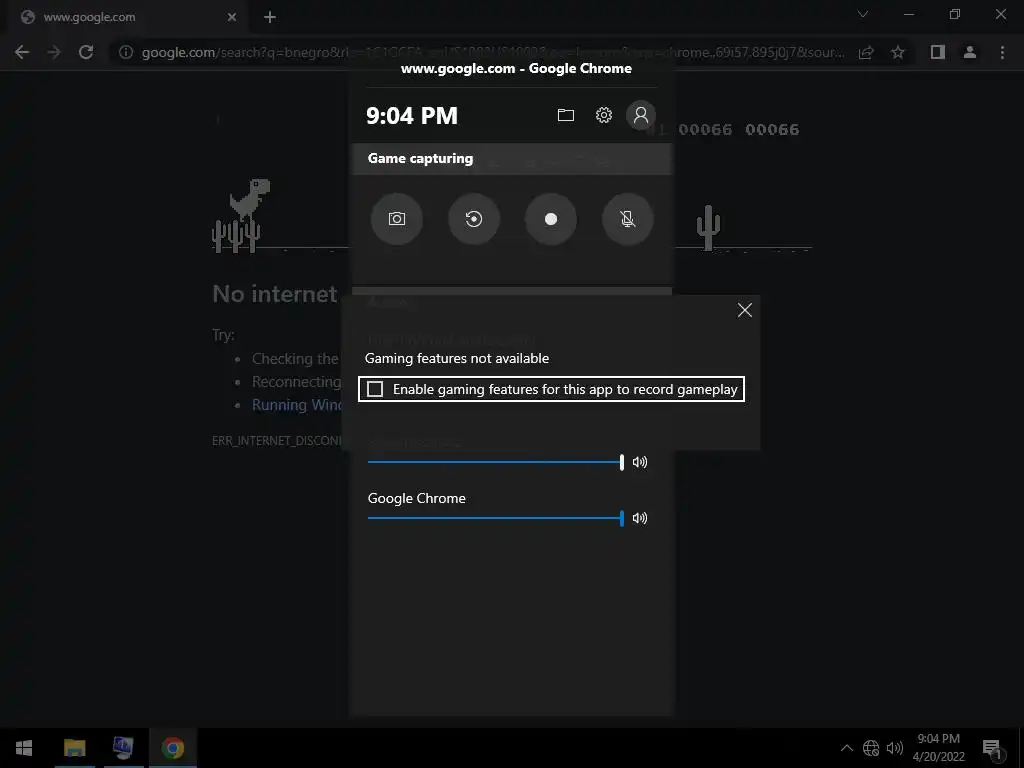Start recording with the record button
Viewport: 1024px width, 768px height.
point(551,219)
